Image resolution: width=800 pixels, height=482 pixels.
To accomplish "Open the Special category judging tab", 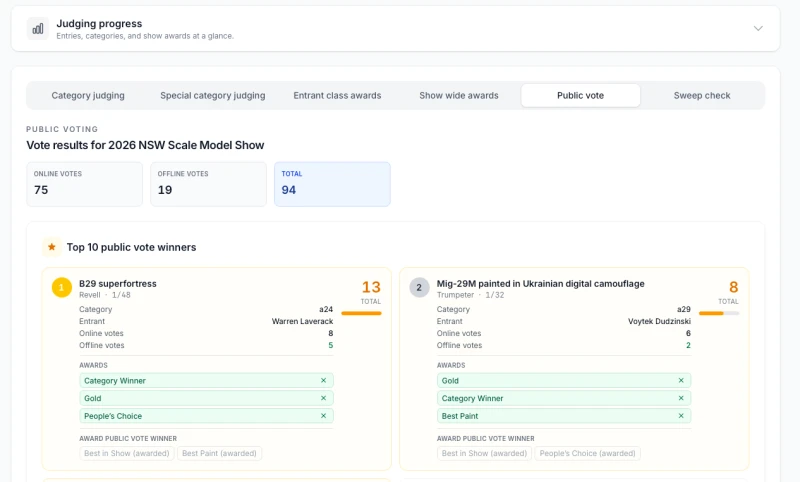I will pyautogui.click(x=213, y=95).
